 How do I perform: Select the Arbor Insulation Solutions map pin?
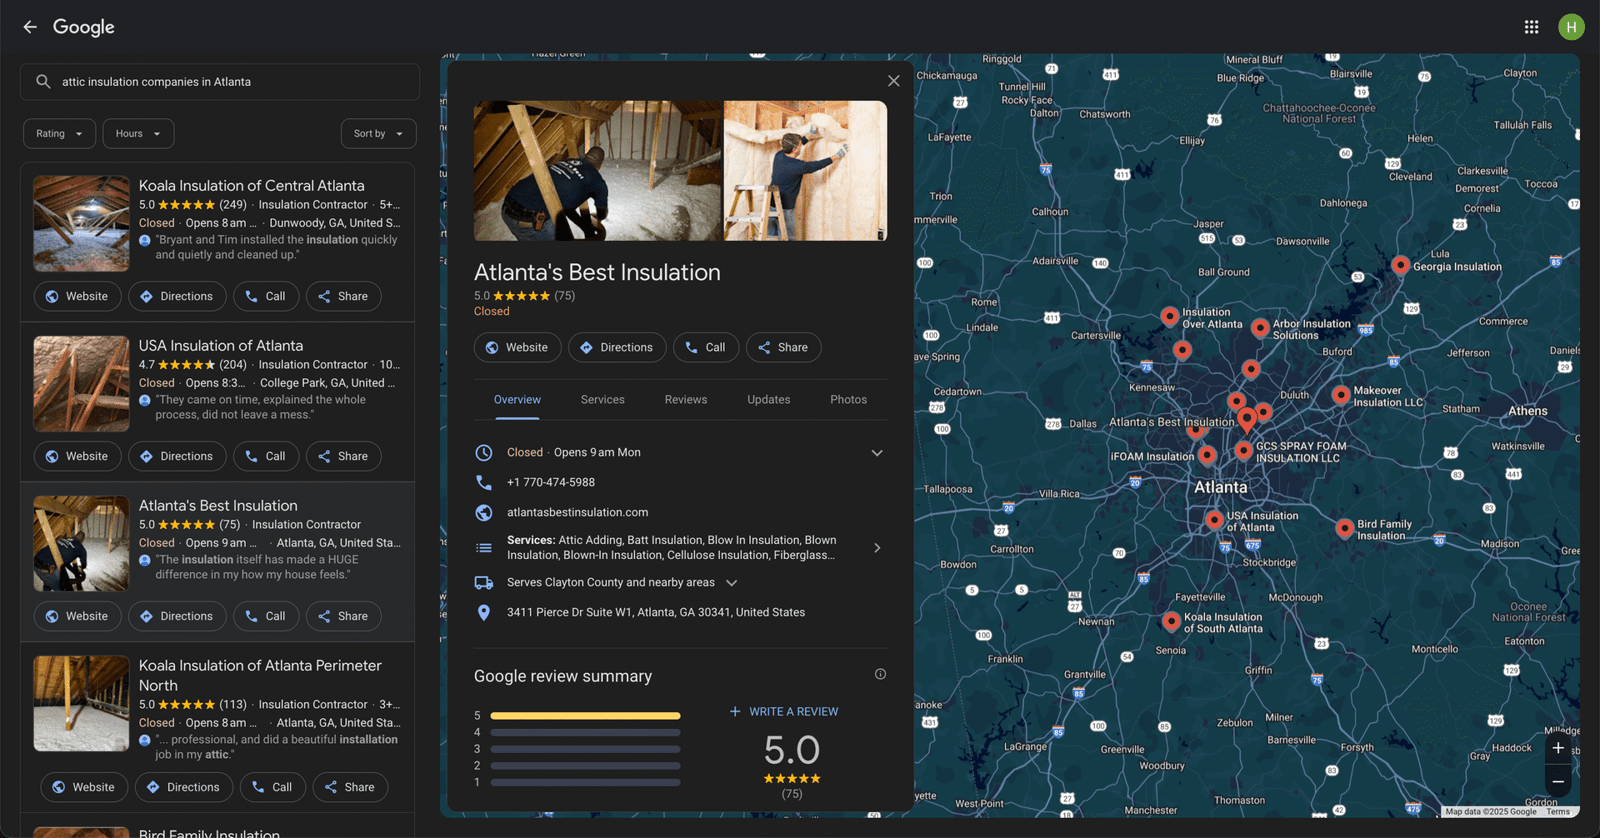tap(1260, 327)
